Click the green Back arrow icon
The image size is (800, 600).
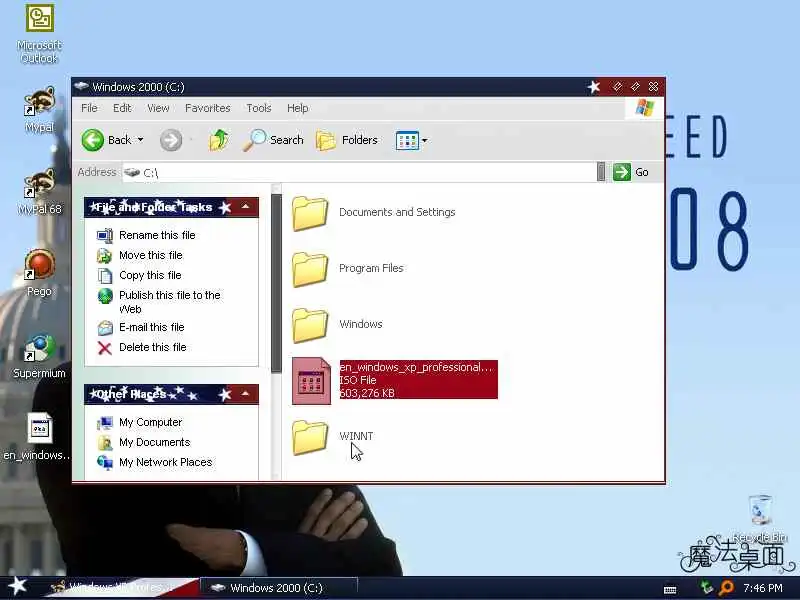click(92, 140)
